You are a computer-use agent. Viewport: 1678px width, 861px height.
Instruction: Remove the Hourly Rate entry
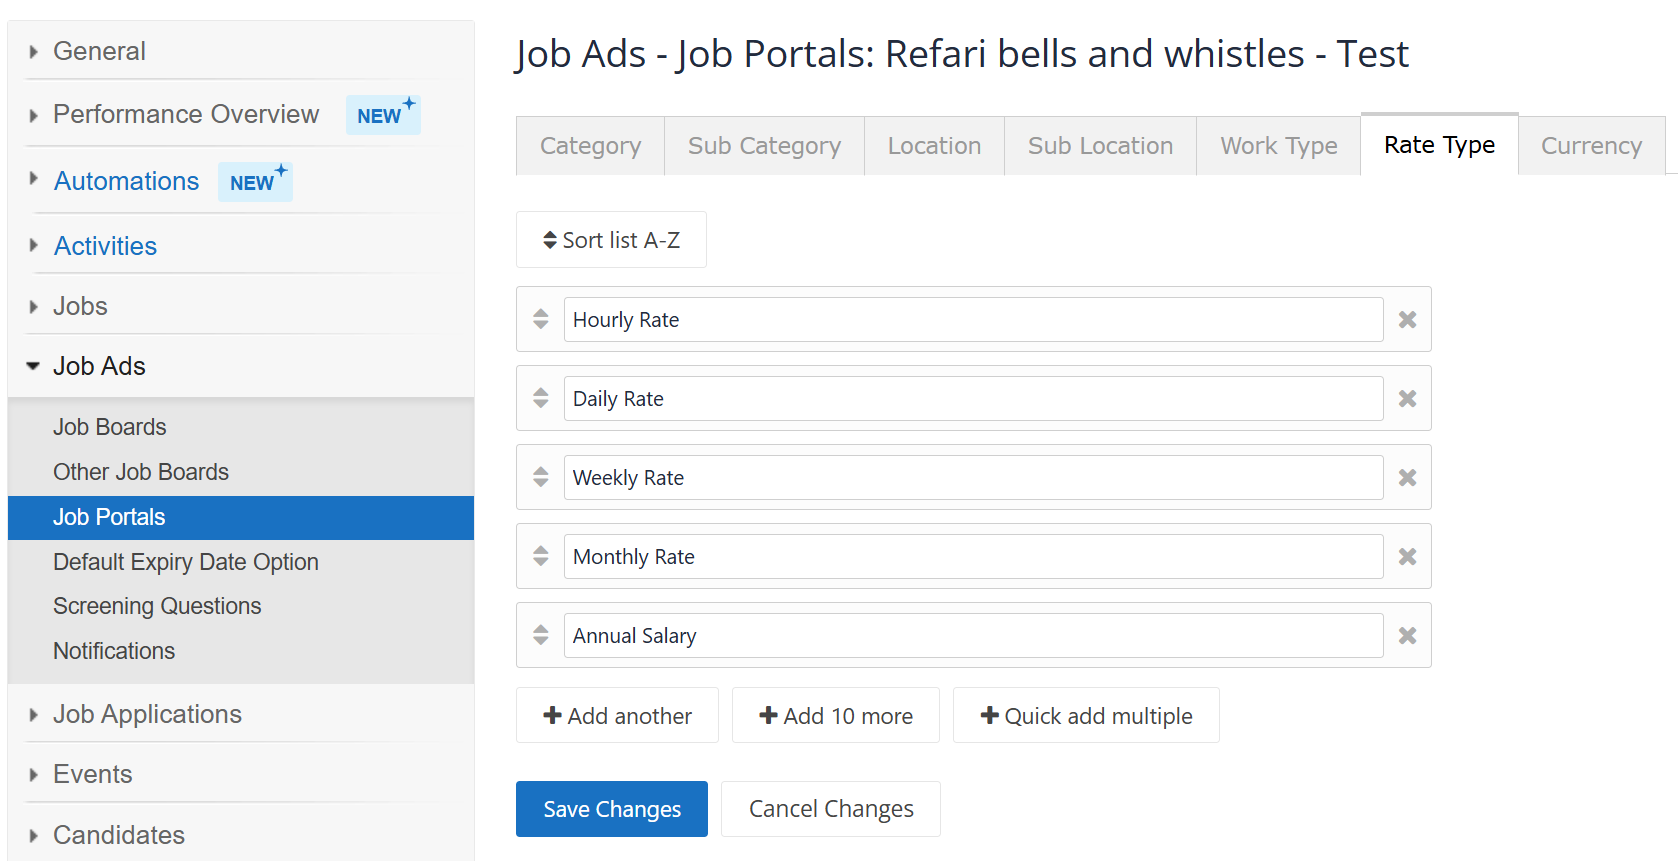coord(1407,320)
